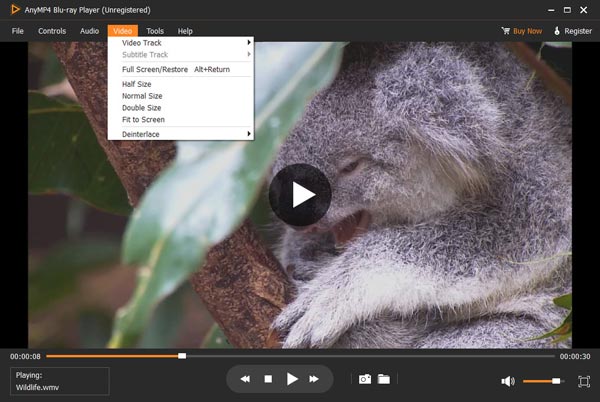Click the shopping cart Buy Now icon
600x402 pixels.
tap(506, 31)
